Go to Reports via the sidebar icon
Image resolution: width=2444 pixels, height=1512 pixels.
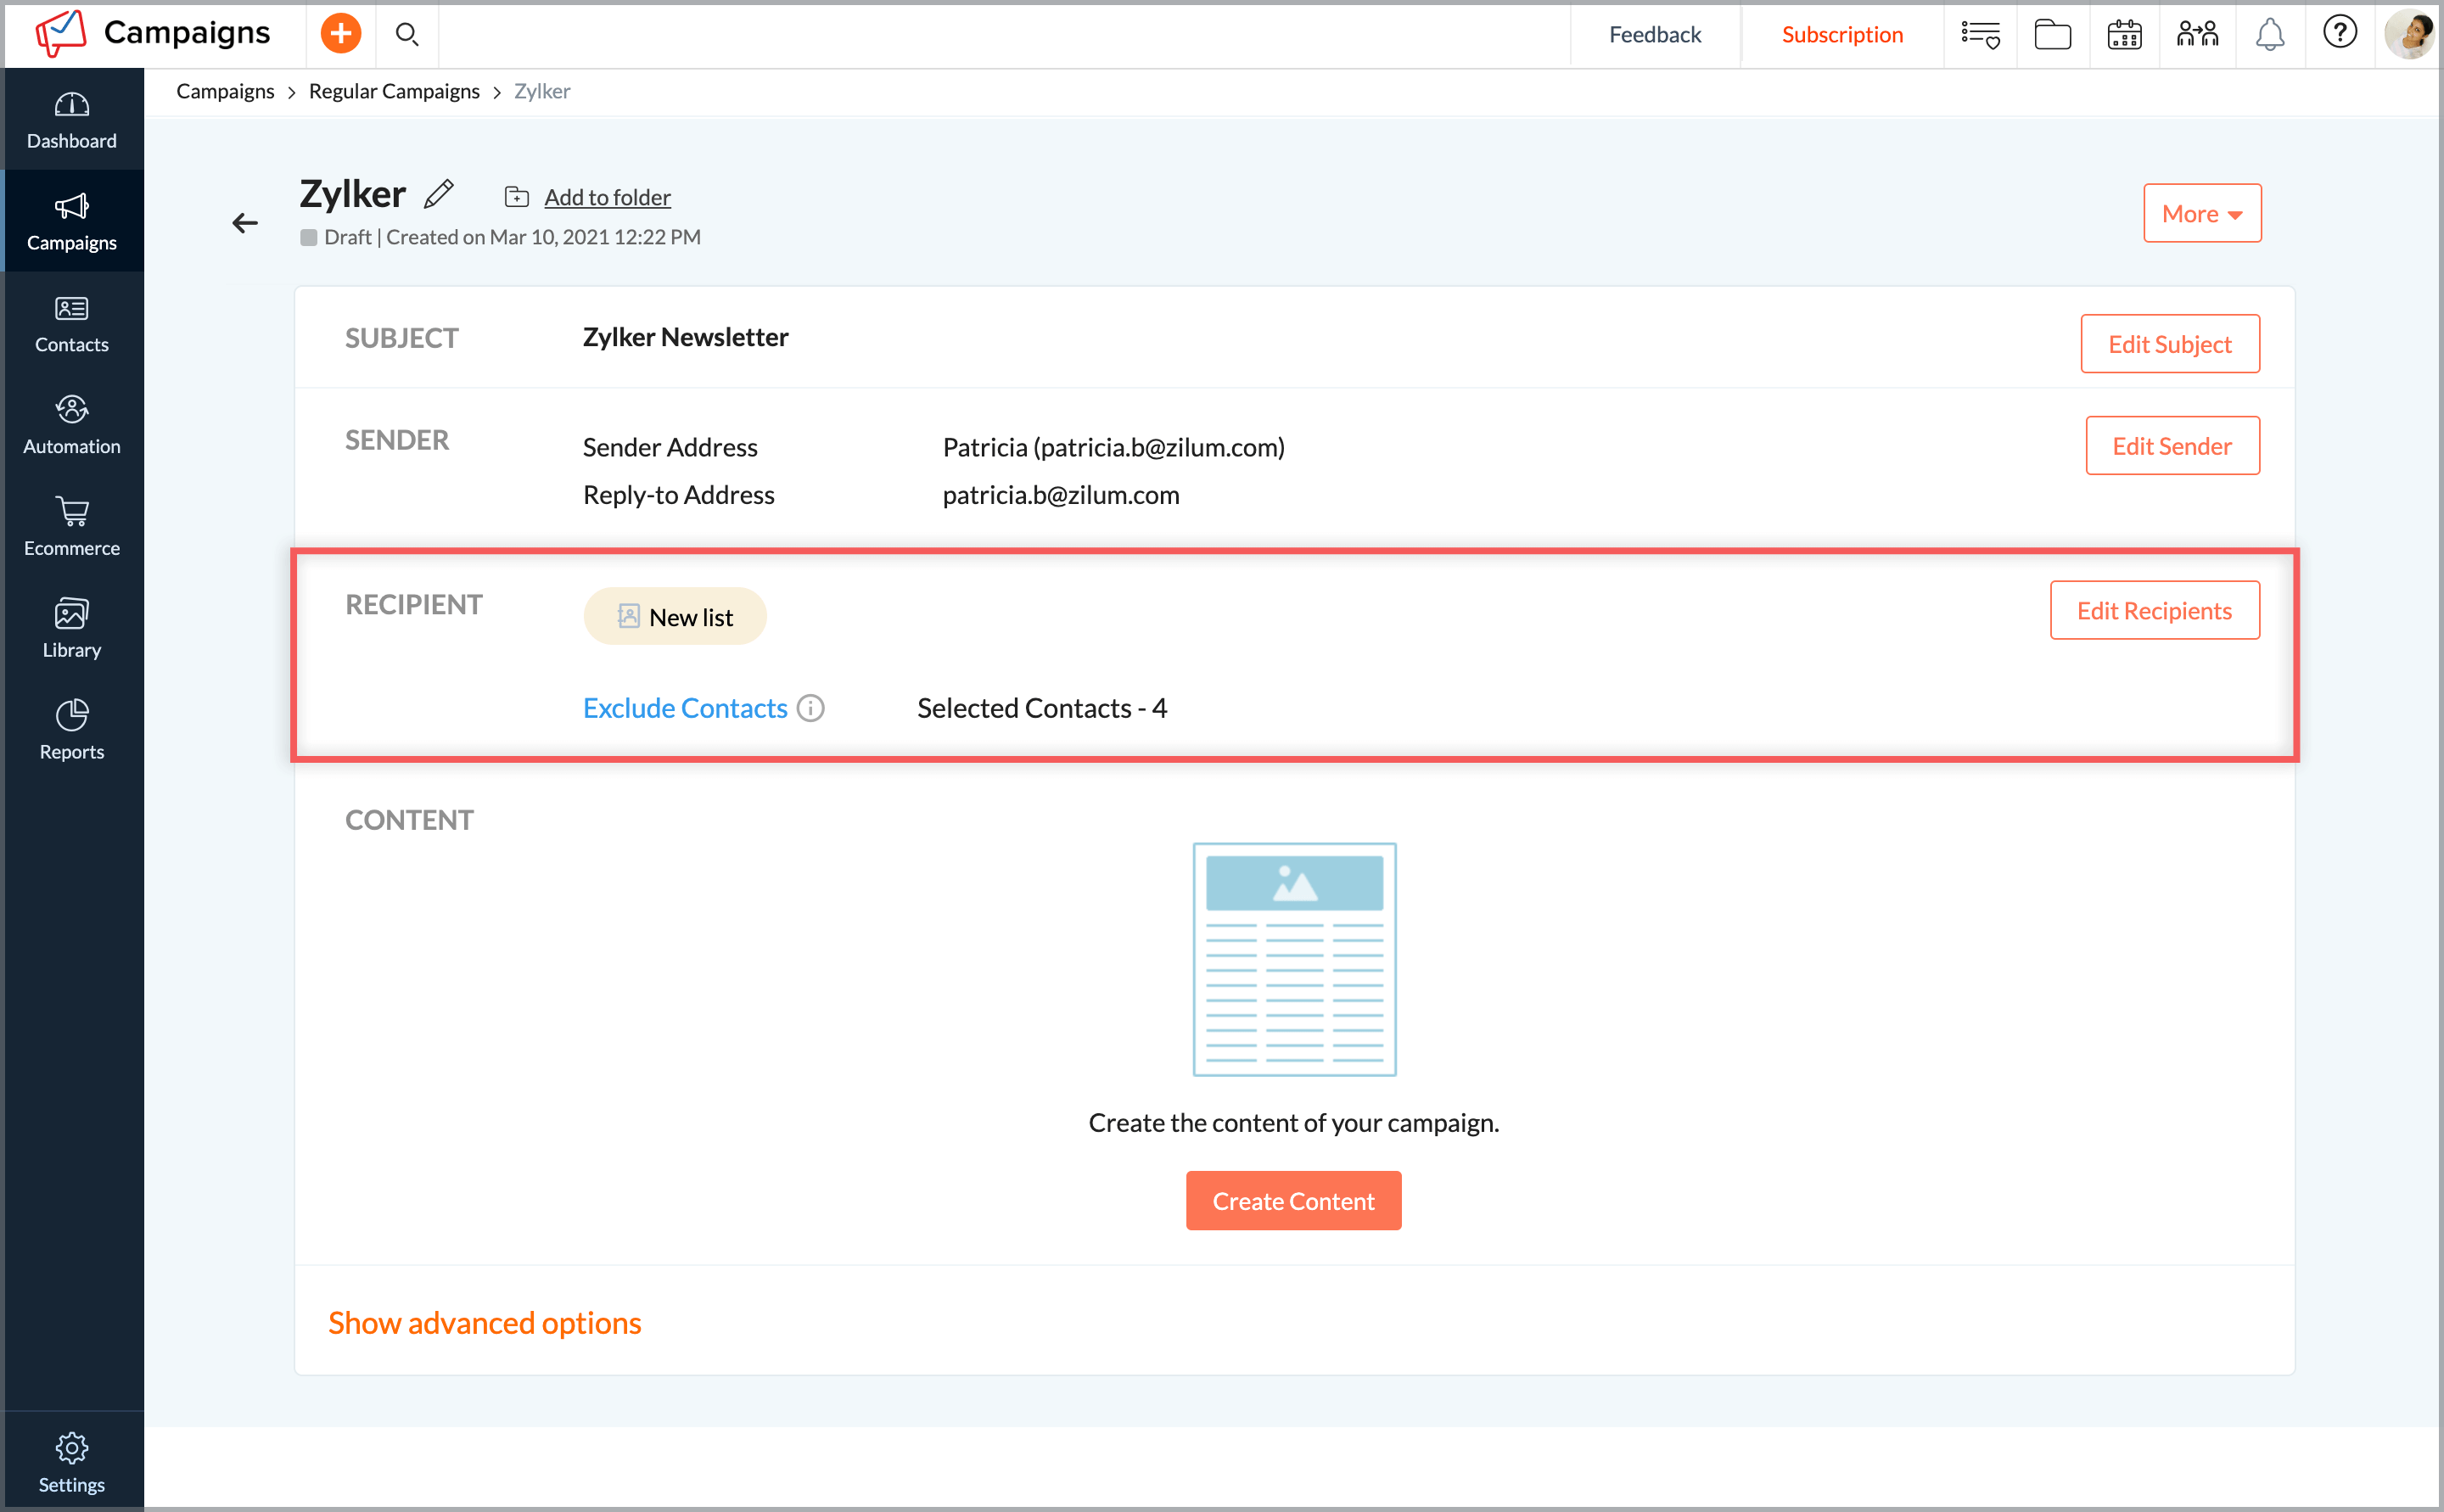71,728
